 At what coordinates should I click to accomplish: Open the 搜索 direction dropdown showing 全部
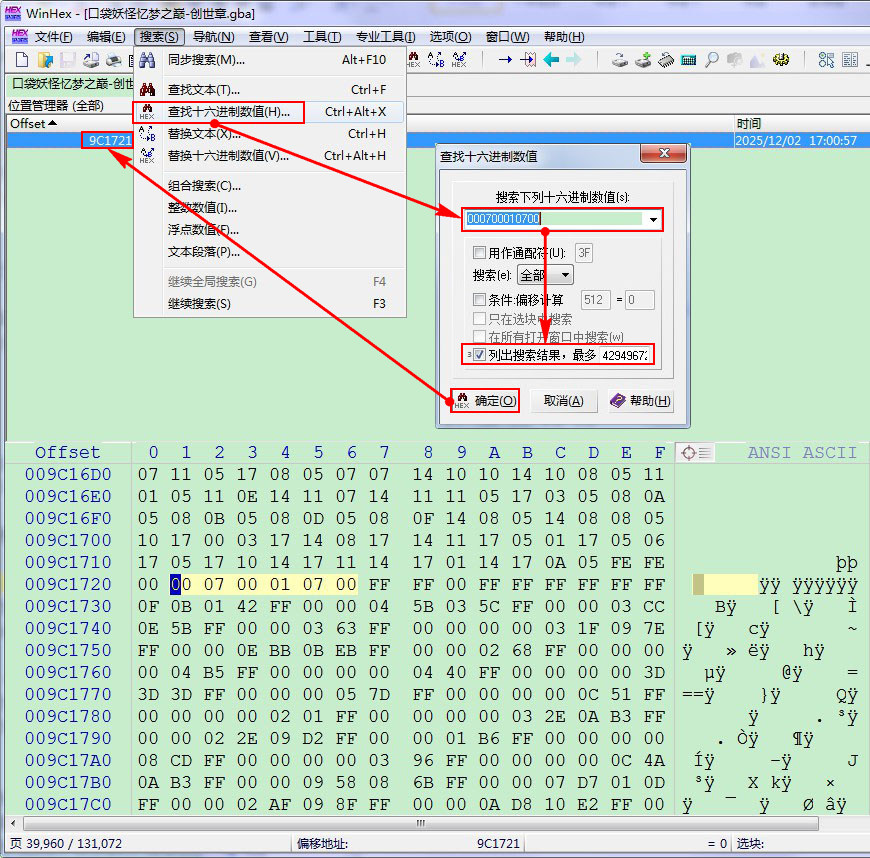click(544, 275)
